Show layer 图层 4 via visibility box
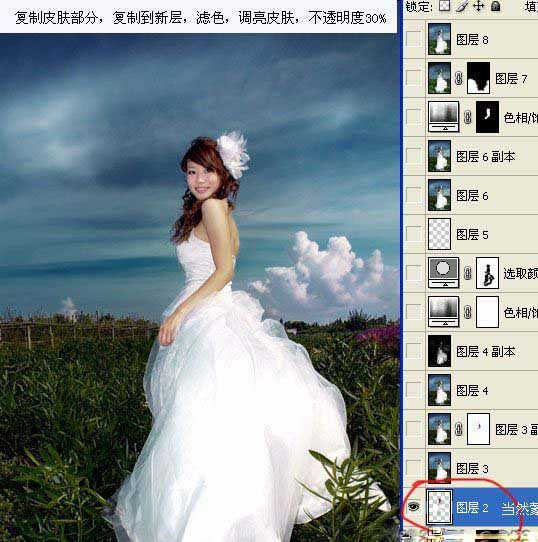Screen dimensions: 538x542 click(414, 390)
